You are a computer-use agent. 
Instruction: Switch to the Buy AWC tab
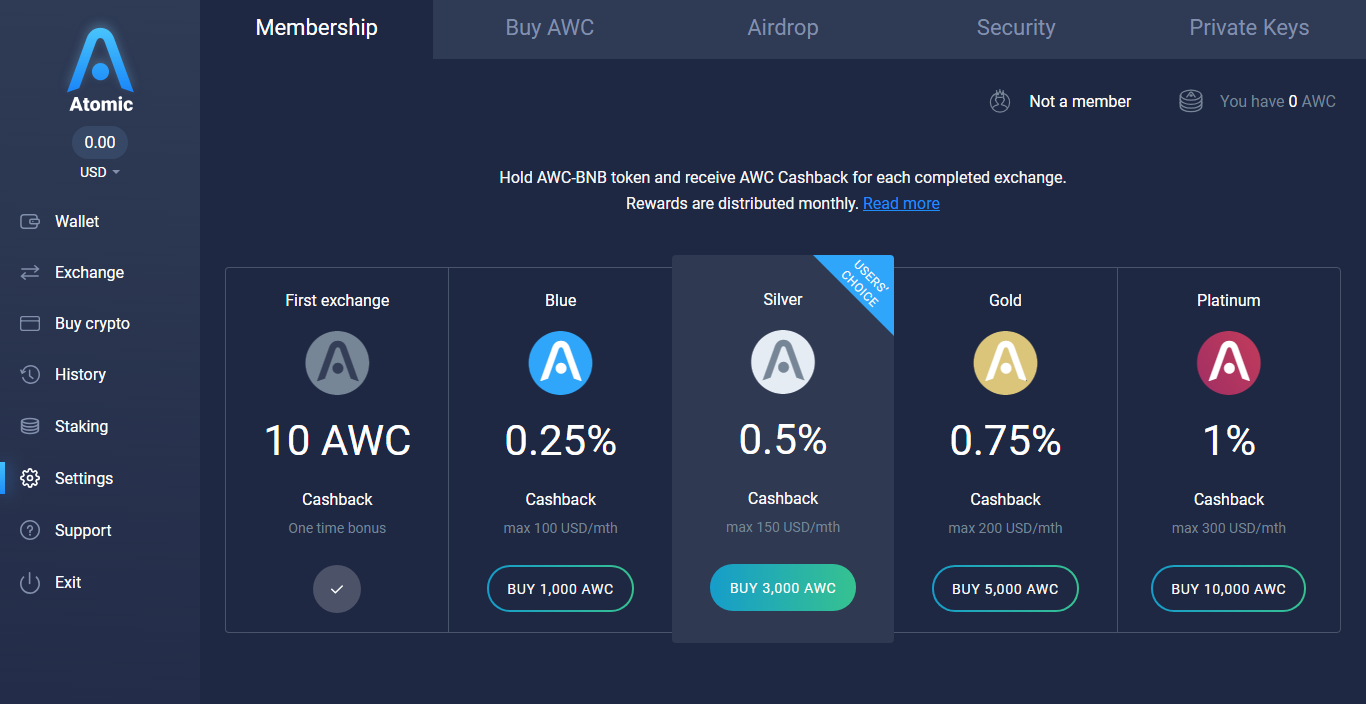[550, 28]
